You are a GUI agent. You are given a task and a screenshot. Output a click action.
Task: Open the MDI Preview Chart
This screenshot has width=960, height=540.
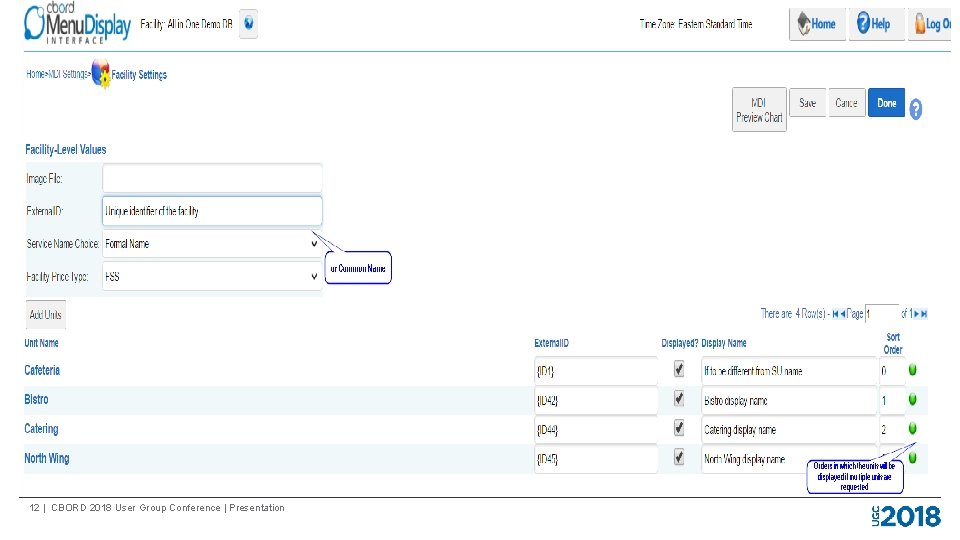click(759, 110)
